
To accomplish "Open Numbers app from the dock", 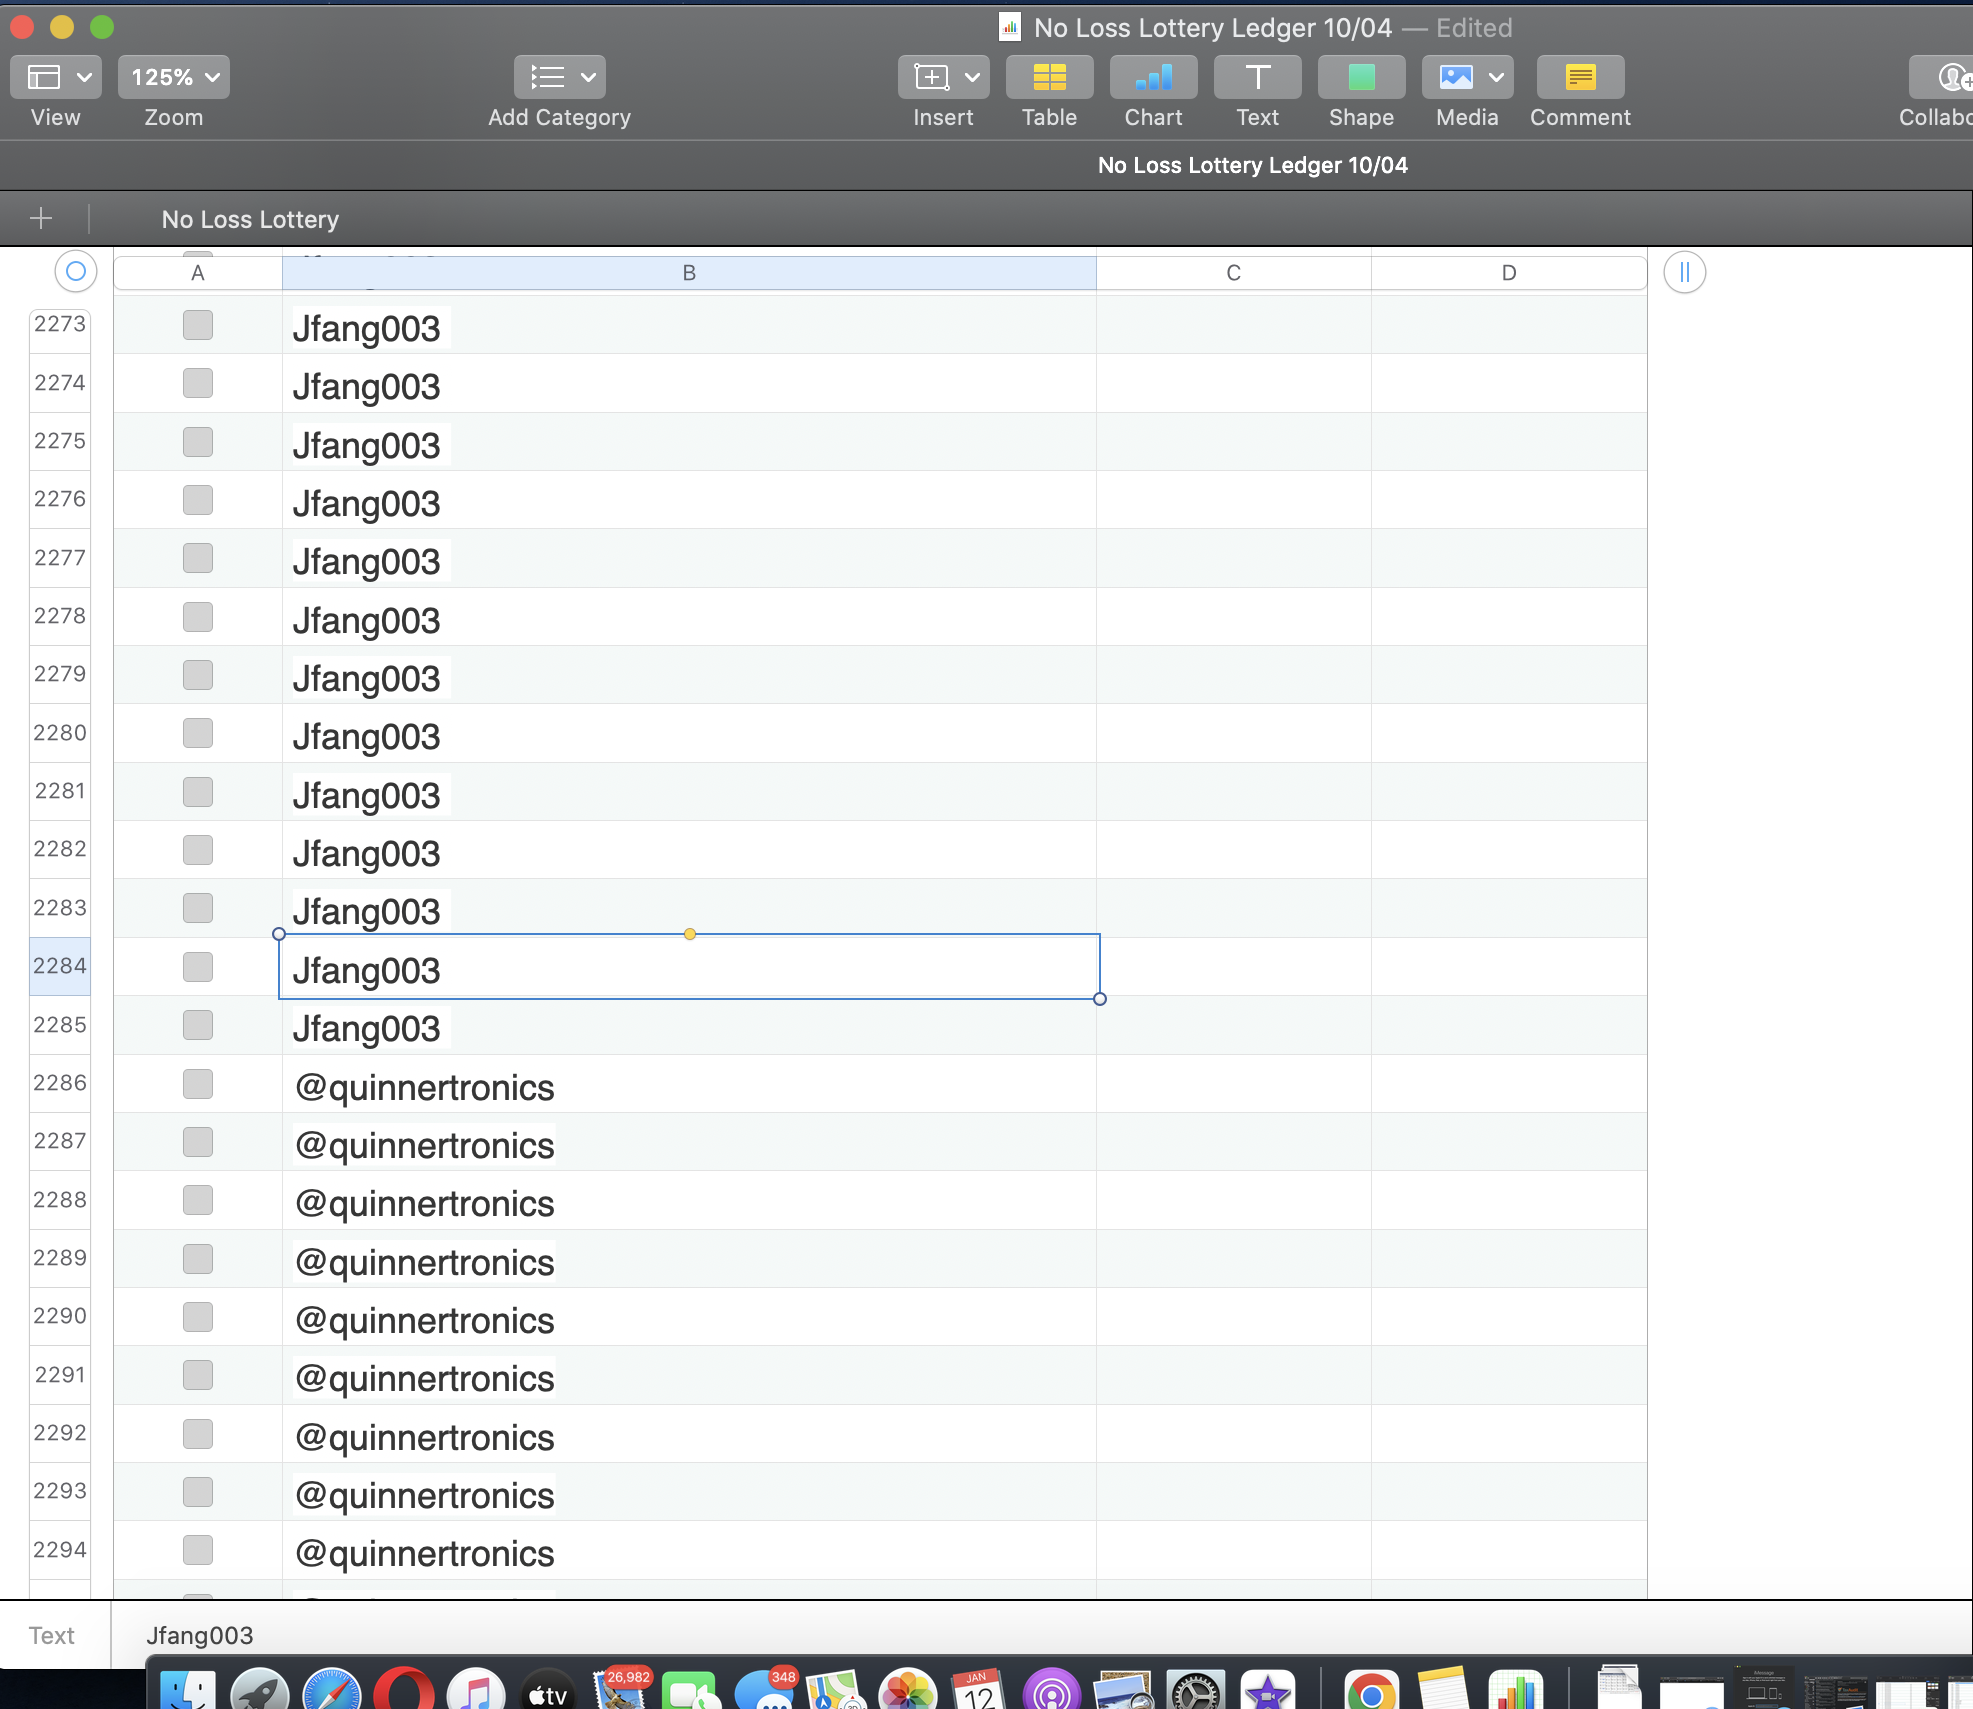I will pos(1516,1691).
